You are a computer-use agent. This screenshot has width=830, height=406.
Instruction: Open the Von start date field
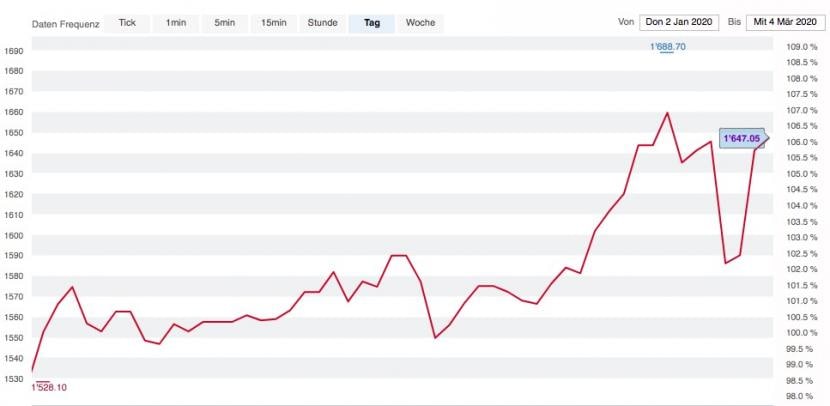pos(679,22)
